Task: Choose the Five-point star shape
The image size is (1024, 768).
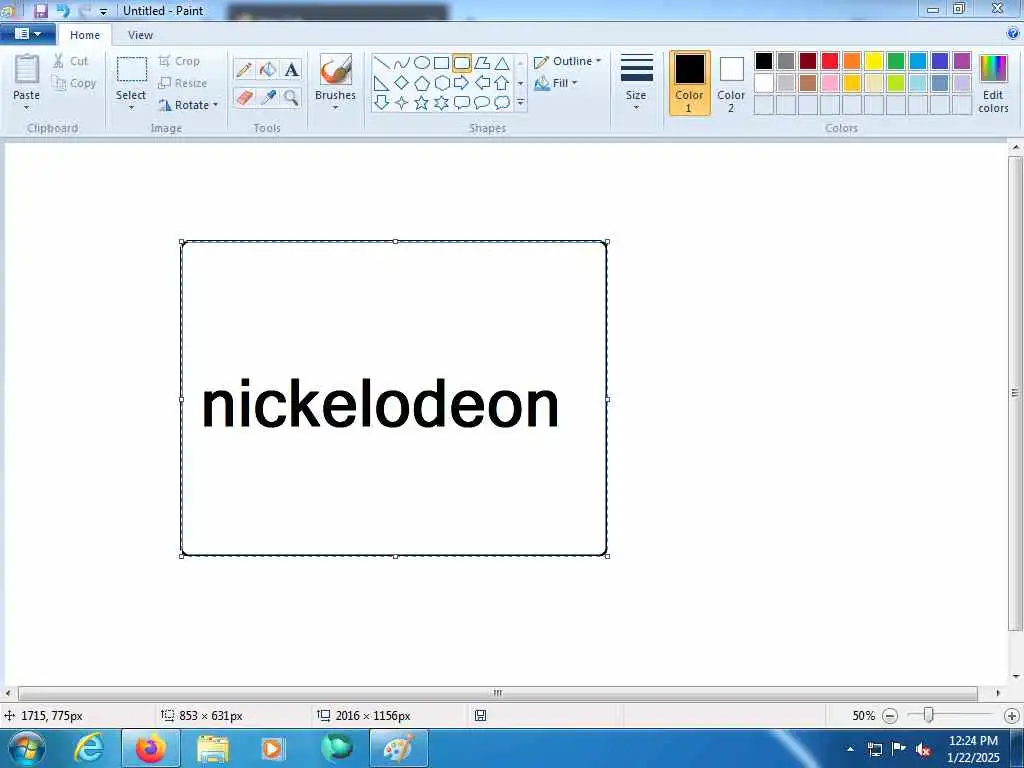Action: click(x=422, y=103)
